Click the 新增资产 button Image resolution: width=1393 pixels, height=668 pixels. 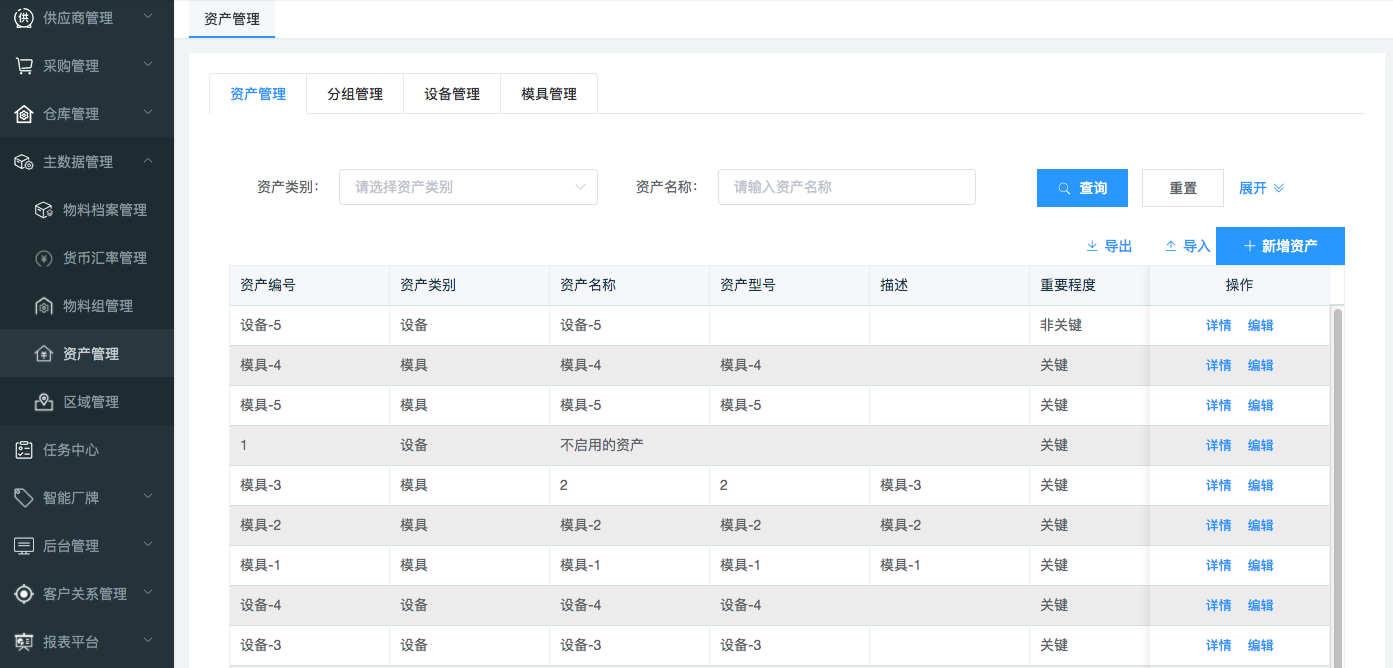tap(1280, 246)
